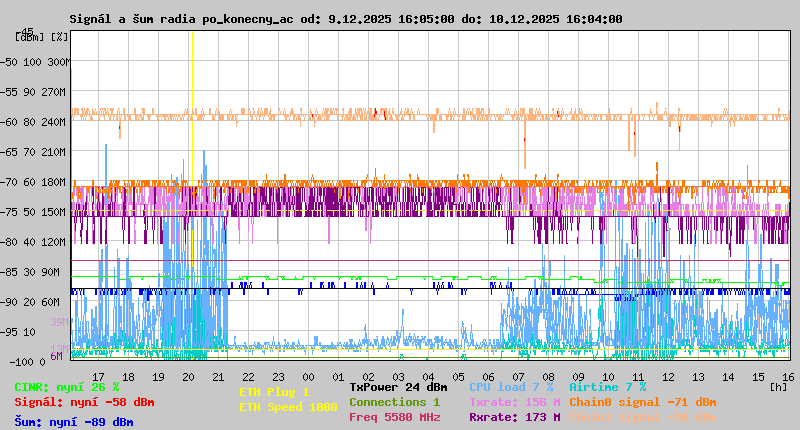Click the '[h]' time axis unit label

[778, 387]
